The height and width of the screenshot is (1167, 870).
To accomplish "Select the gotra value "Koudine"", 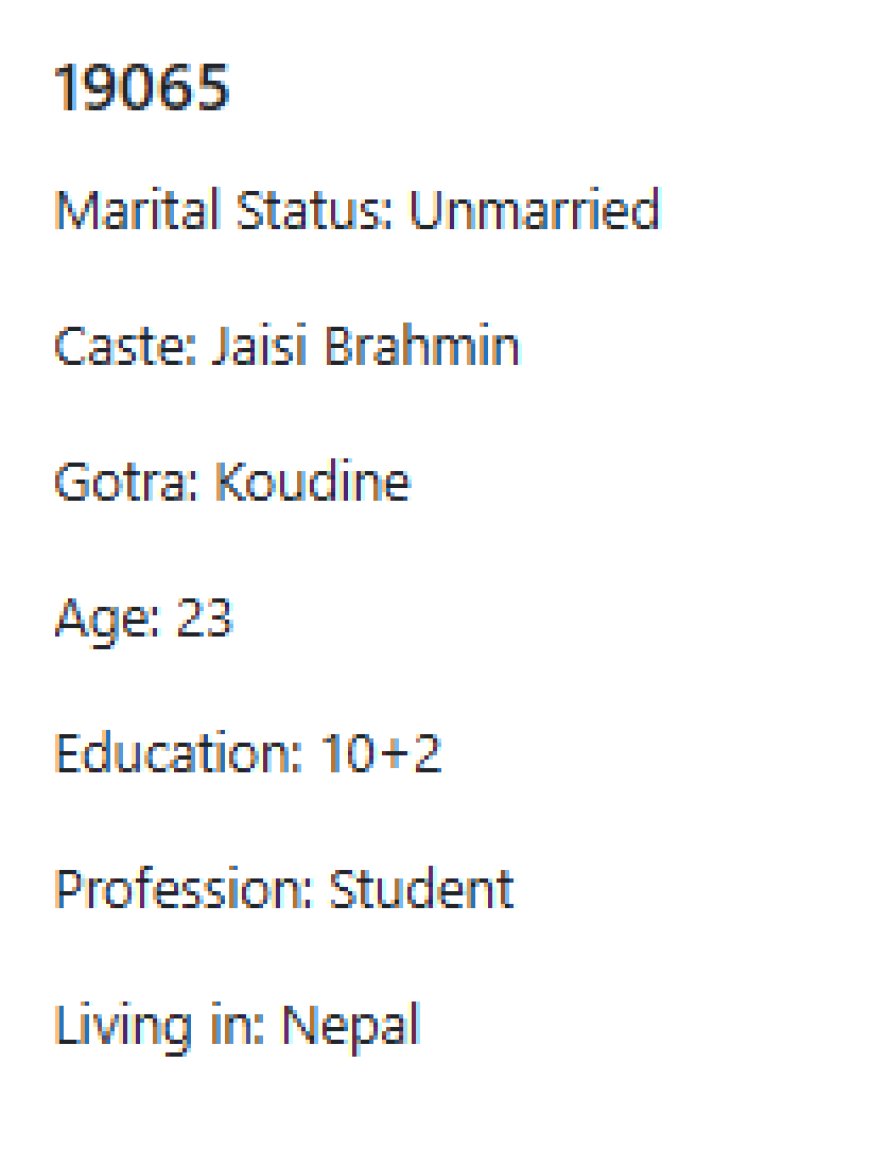I will (312, 483).
